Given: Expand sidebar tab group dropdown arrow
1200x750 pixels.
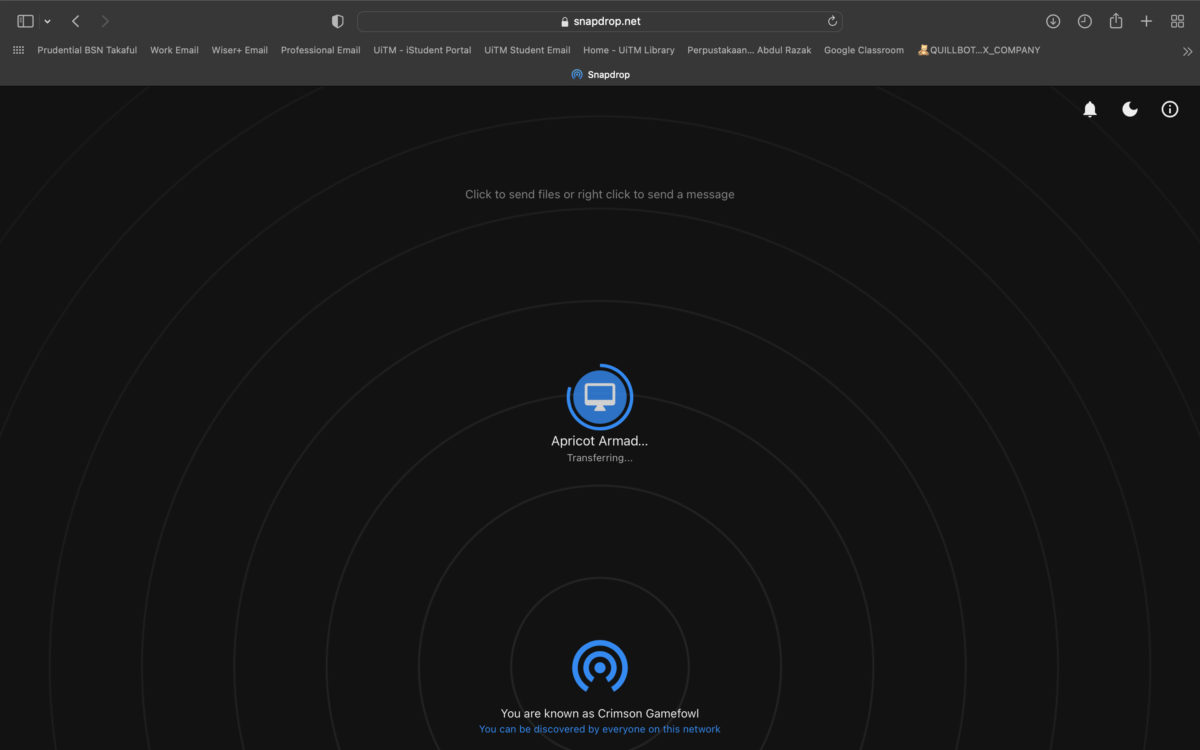Looking at the screenshot, I should [47, 21].
